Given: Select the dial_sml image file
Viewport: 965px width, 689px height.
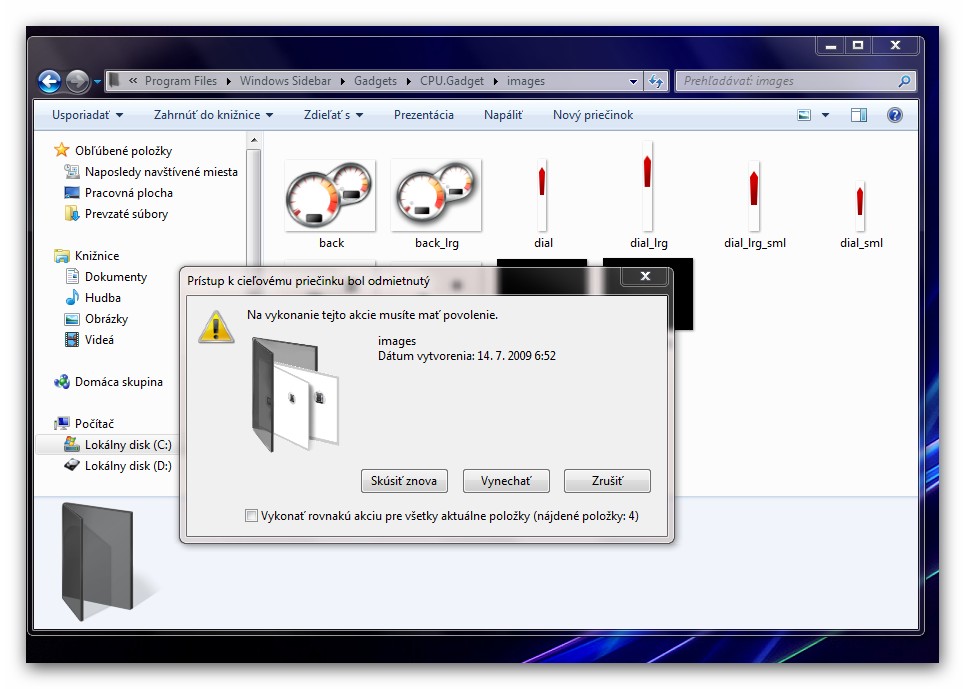Looking at the screenshot, I should tap(860, 214).
